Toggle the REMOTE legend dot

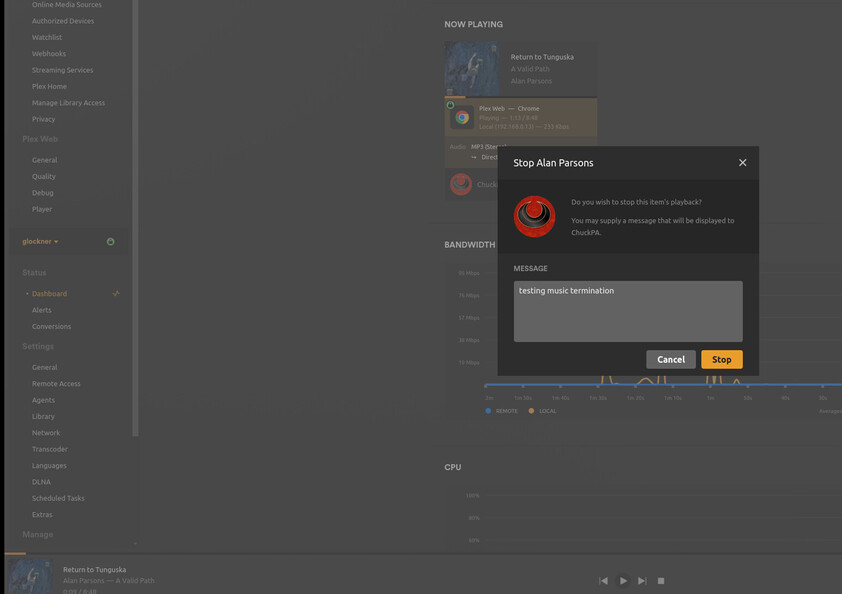(x=488, y=411)
